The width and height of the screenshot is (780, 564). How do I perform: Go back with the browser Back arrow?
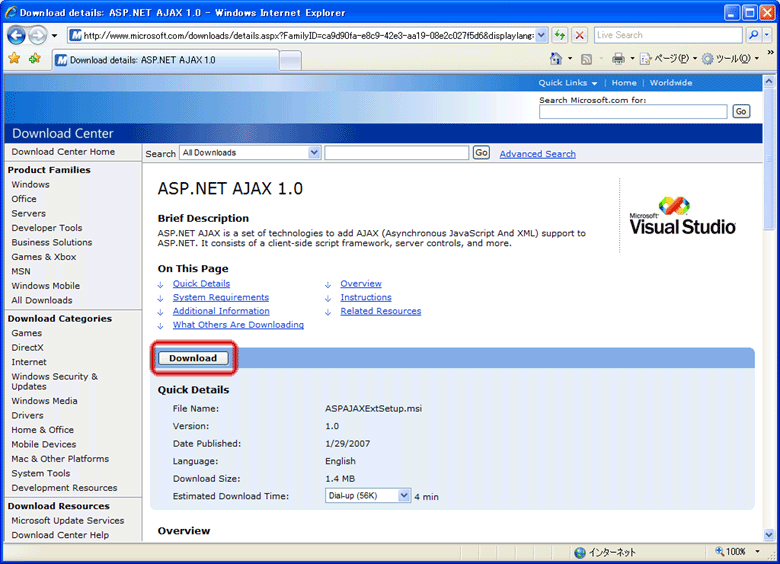(x=16, y=35)
